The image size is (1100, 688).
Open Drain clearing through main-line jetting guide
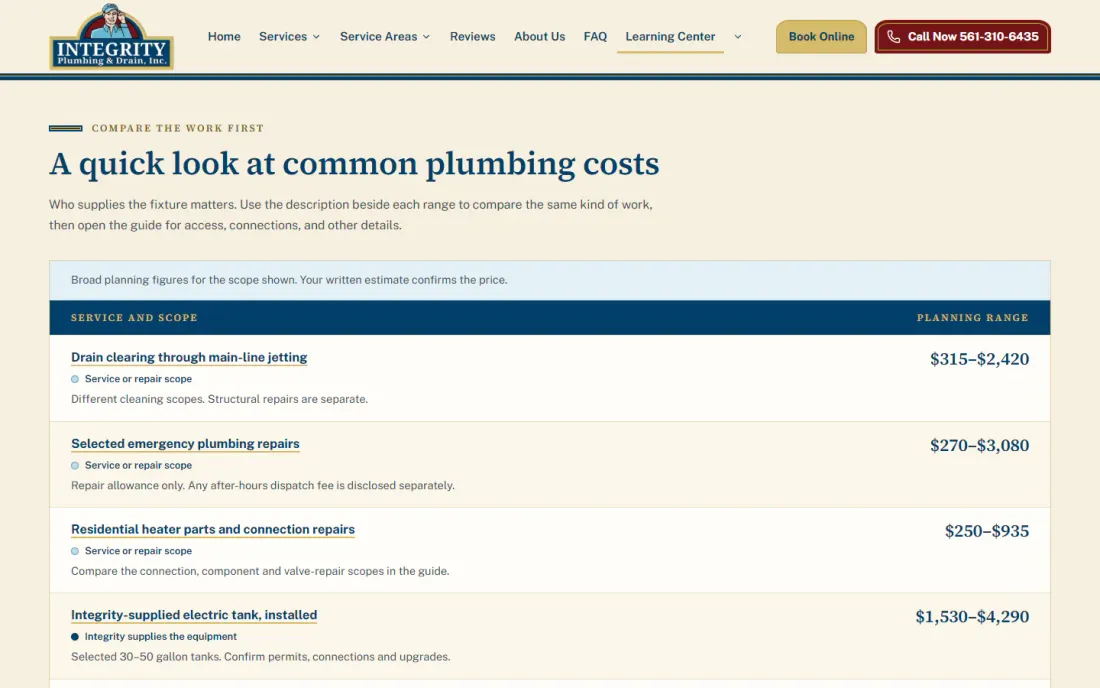(189, 358)
